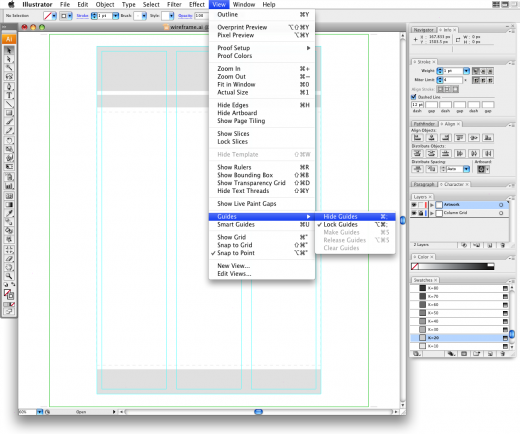Click the Miter Join icon in Stroke panel
Screen dimensions: 520x434
475,80
